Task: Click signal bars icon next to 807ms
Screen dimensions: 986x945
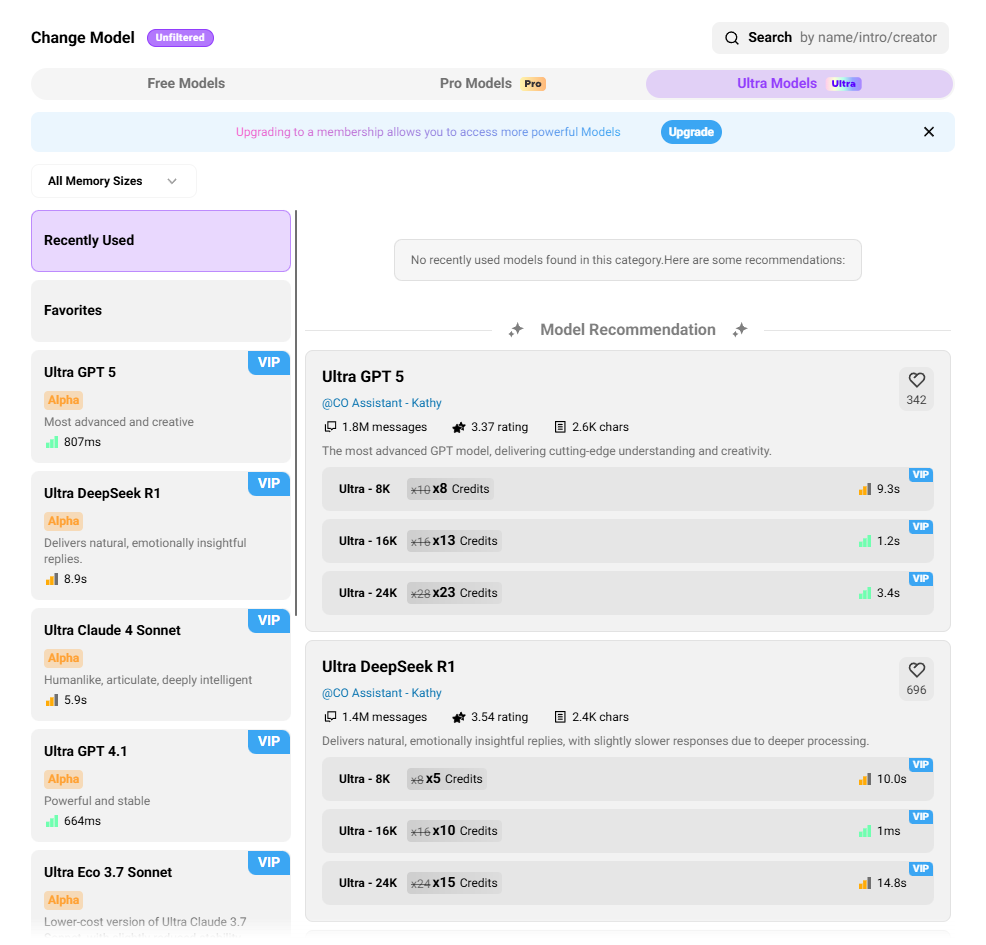Action: coord(52,442)
